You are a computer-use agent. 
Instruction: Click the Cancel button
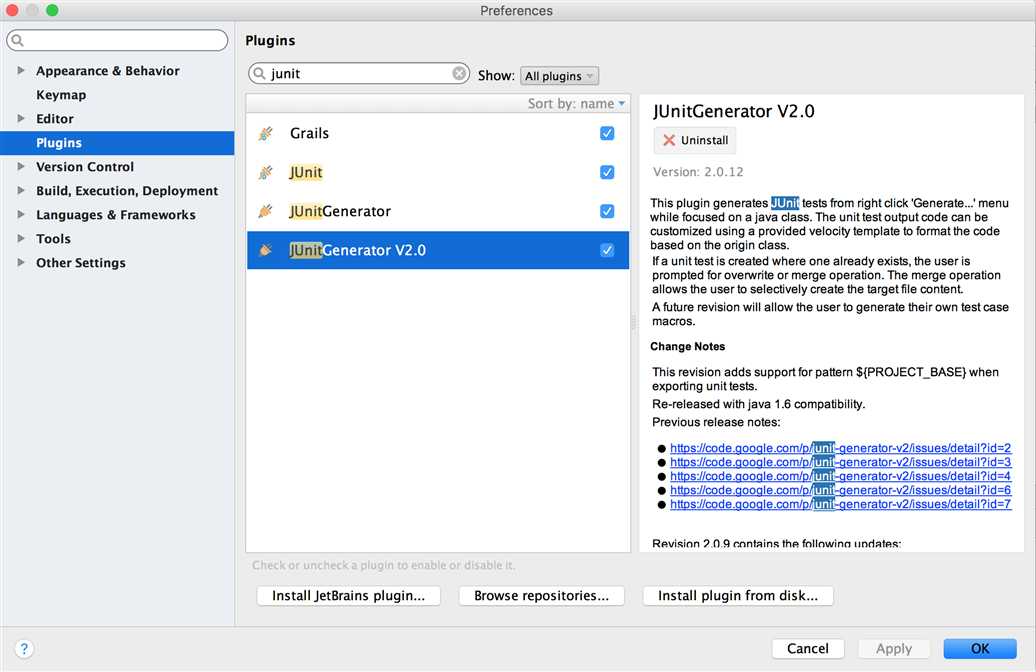tap(807, 649)
